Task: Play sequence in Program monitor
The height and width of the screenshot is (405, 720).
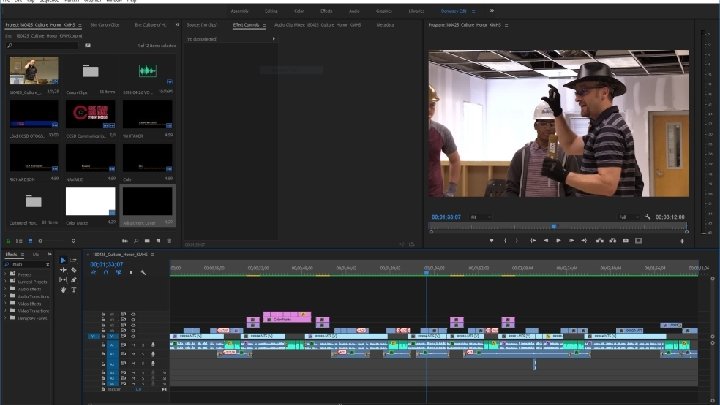Action: [x=558, y=241]
